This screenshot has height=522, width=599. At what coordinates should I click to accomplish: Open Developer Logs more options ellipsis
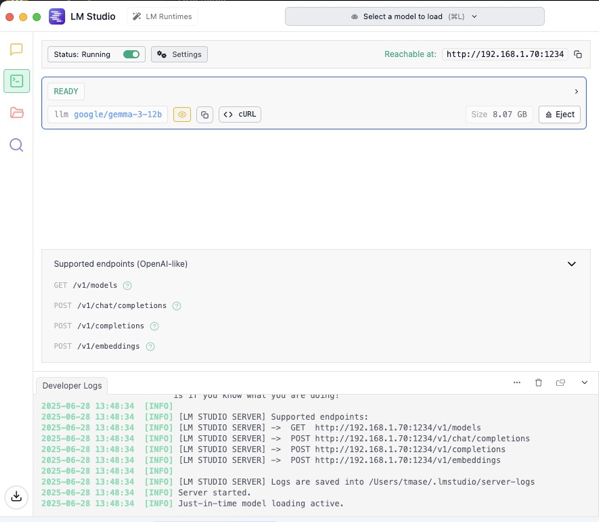(x=517, y=383)
